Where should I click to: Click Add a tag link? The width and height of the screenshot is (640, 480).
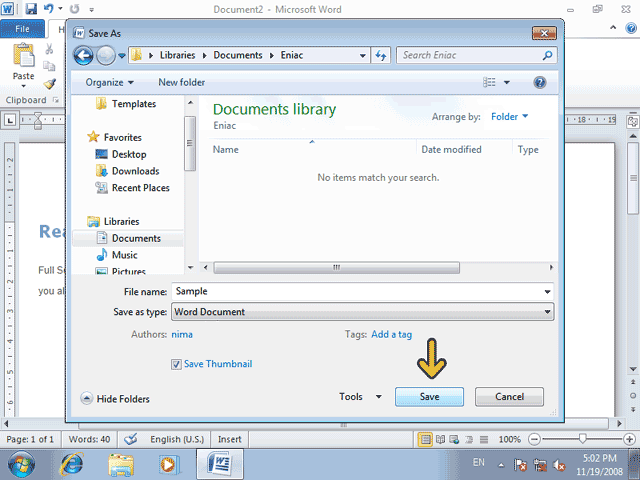(x=391, y=334)
